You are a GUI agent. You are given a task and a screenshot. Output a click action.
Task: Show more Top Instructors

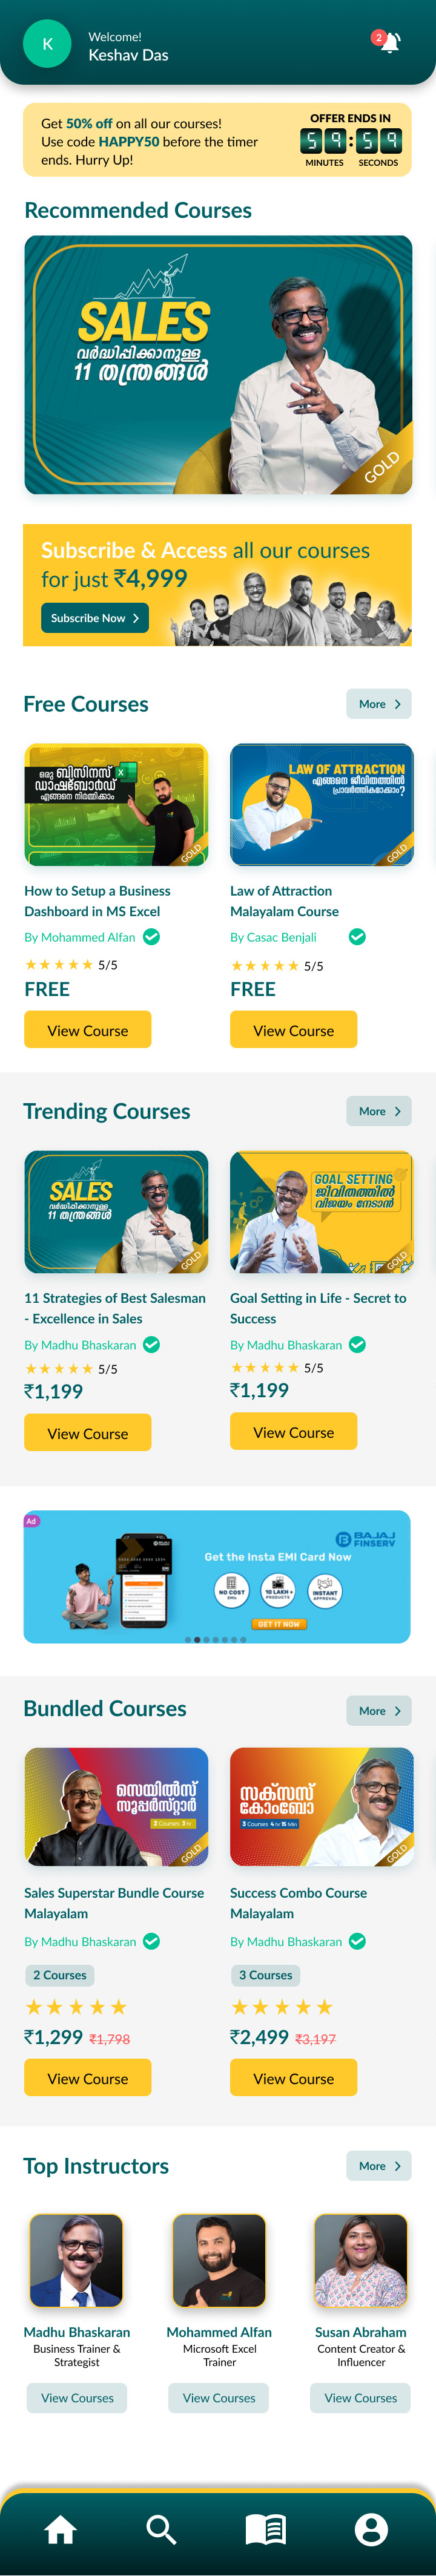click(379, 2166)
